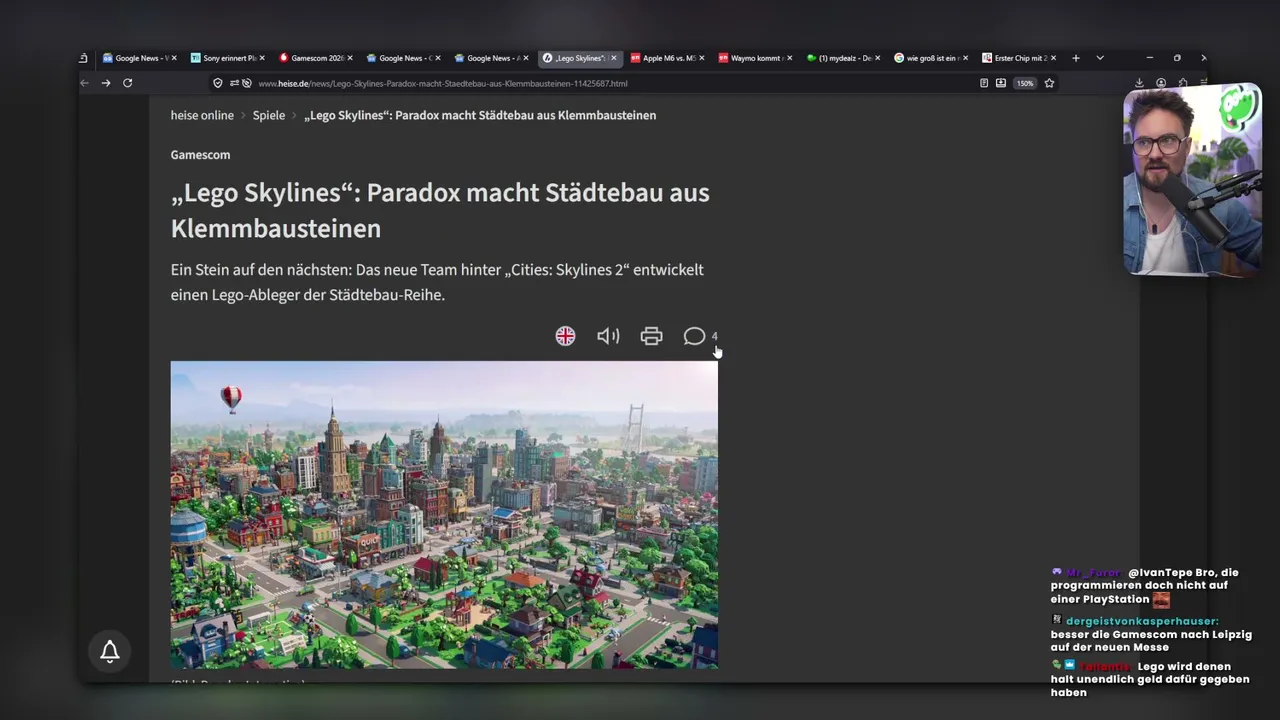
Task: Open the 'Spiele' breadcrumb link
Action: 269,115
